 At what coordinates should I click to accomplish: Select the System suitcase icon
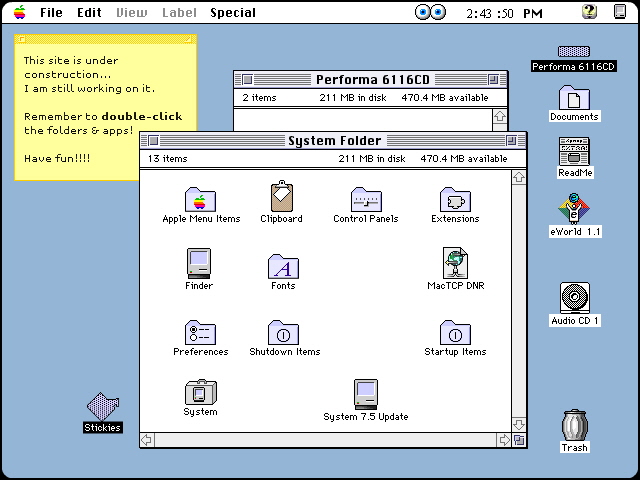click(201, 392)
